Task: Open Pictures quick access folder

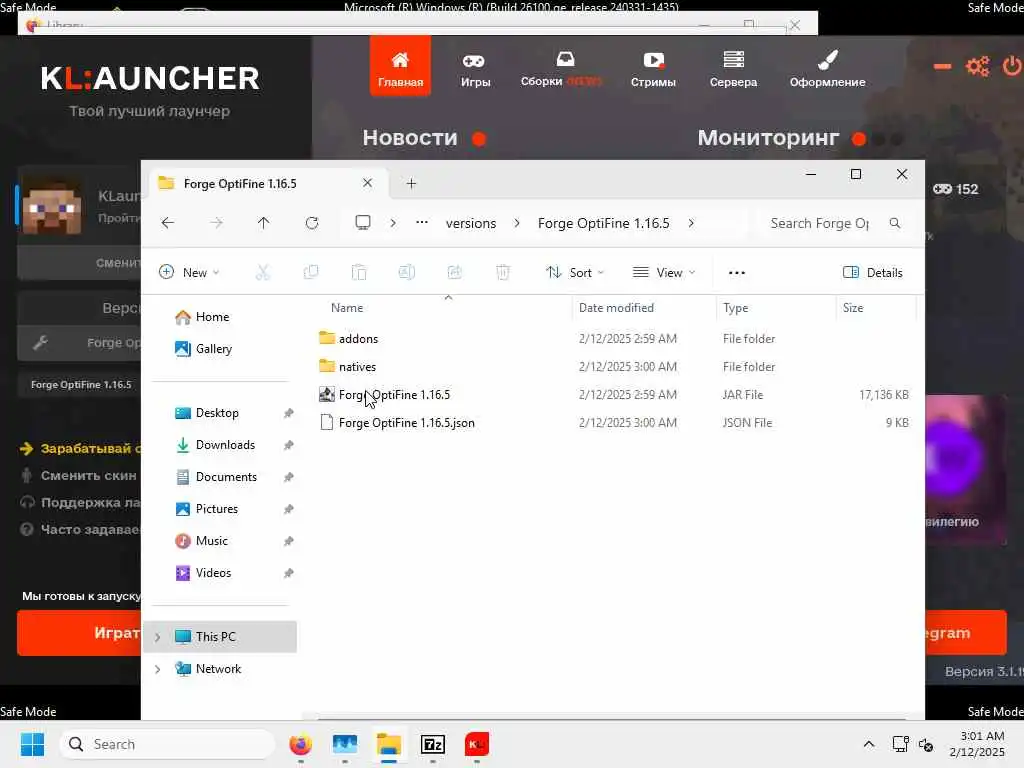Action: pyautogui.click(x=216, y=509)
